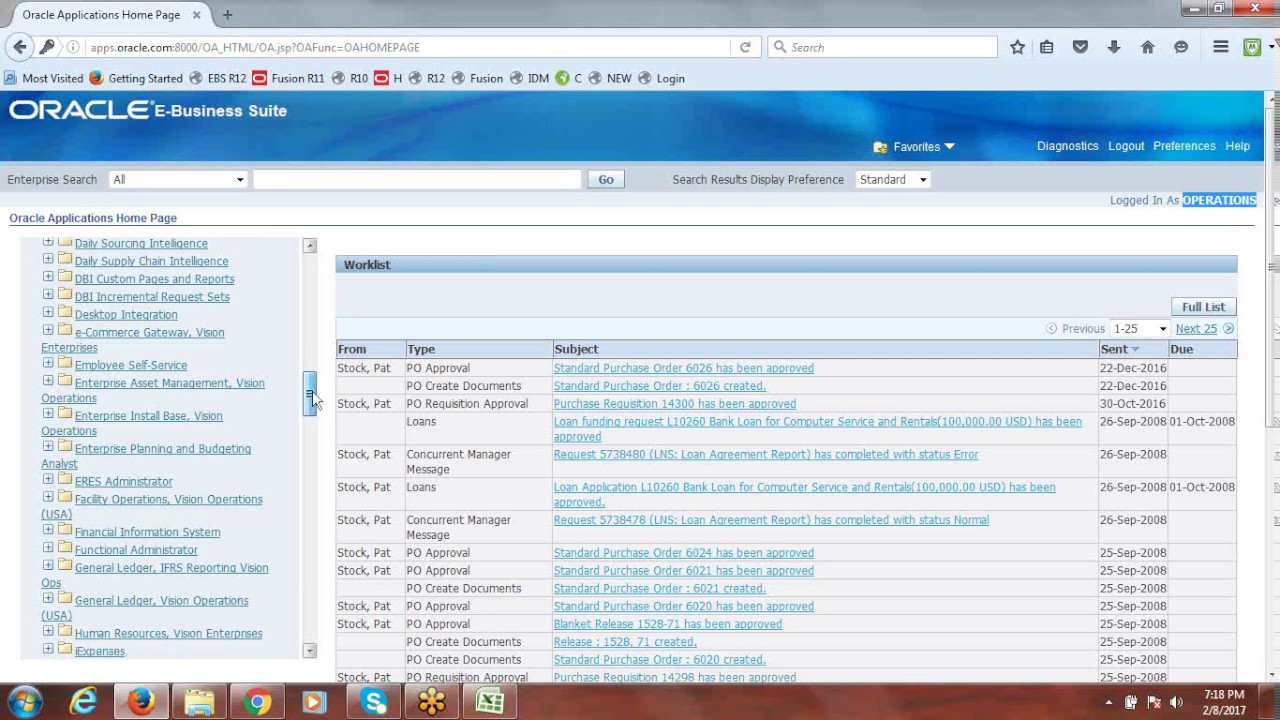Viewport: 1280px width, 720px height.
Task: Click the Full List button
Action: tap(1203, 307)
